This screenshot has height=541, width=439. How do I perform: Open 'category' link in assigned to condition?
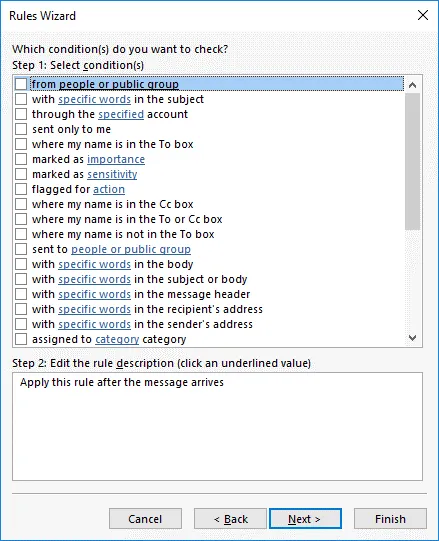(117, 340)
